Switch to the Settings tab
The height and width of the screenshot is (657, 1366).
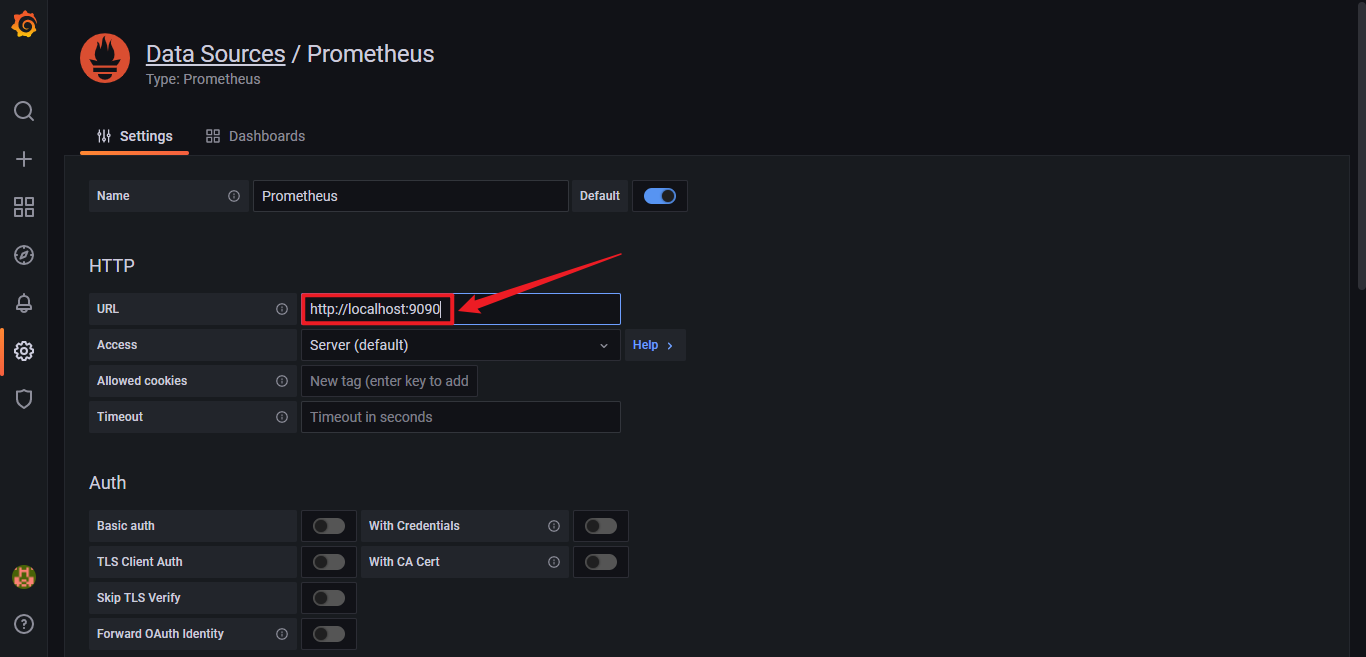click(x=134, y=136)
